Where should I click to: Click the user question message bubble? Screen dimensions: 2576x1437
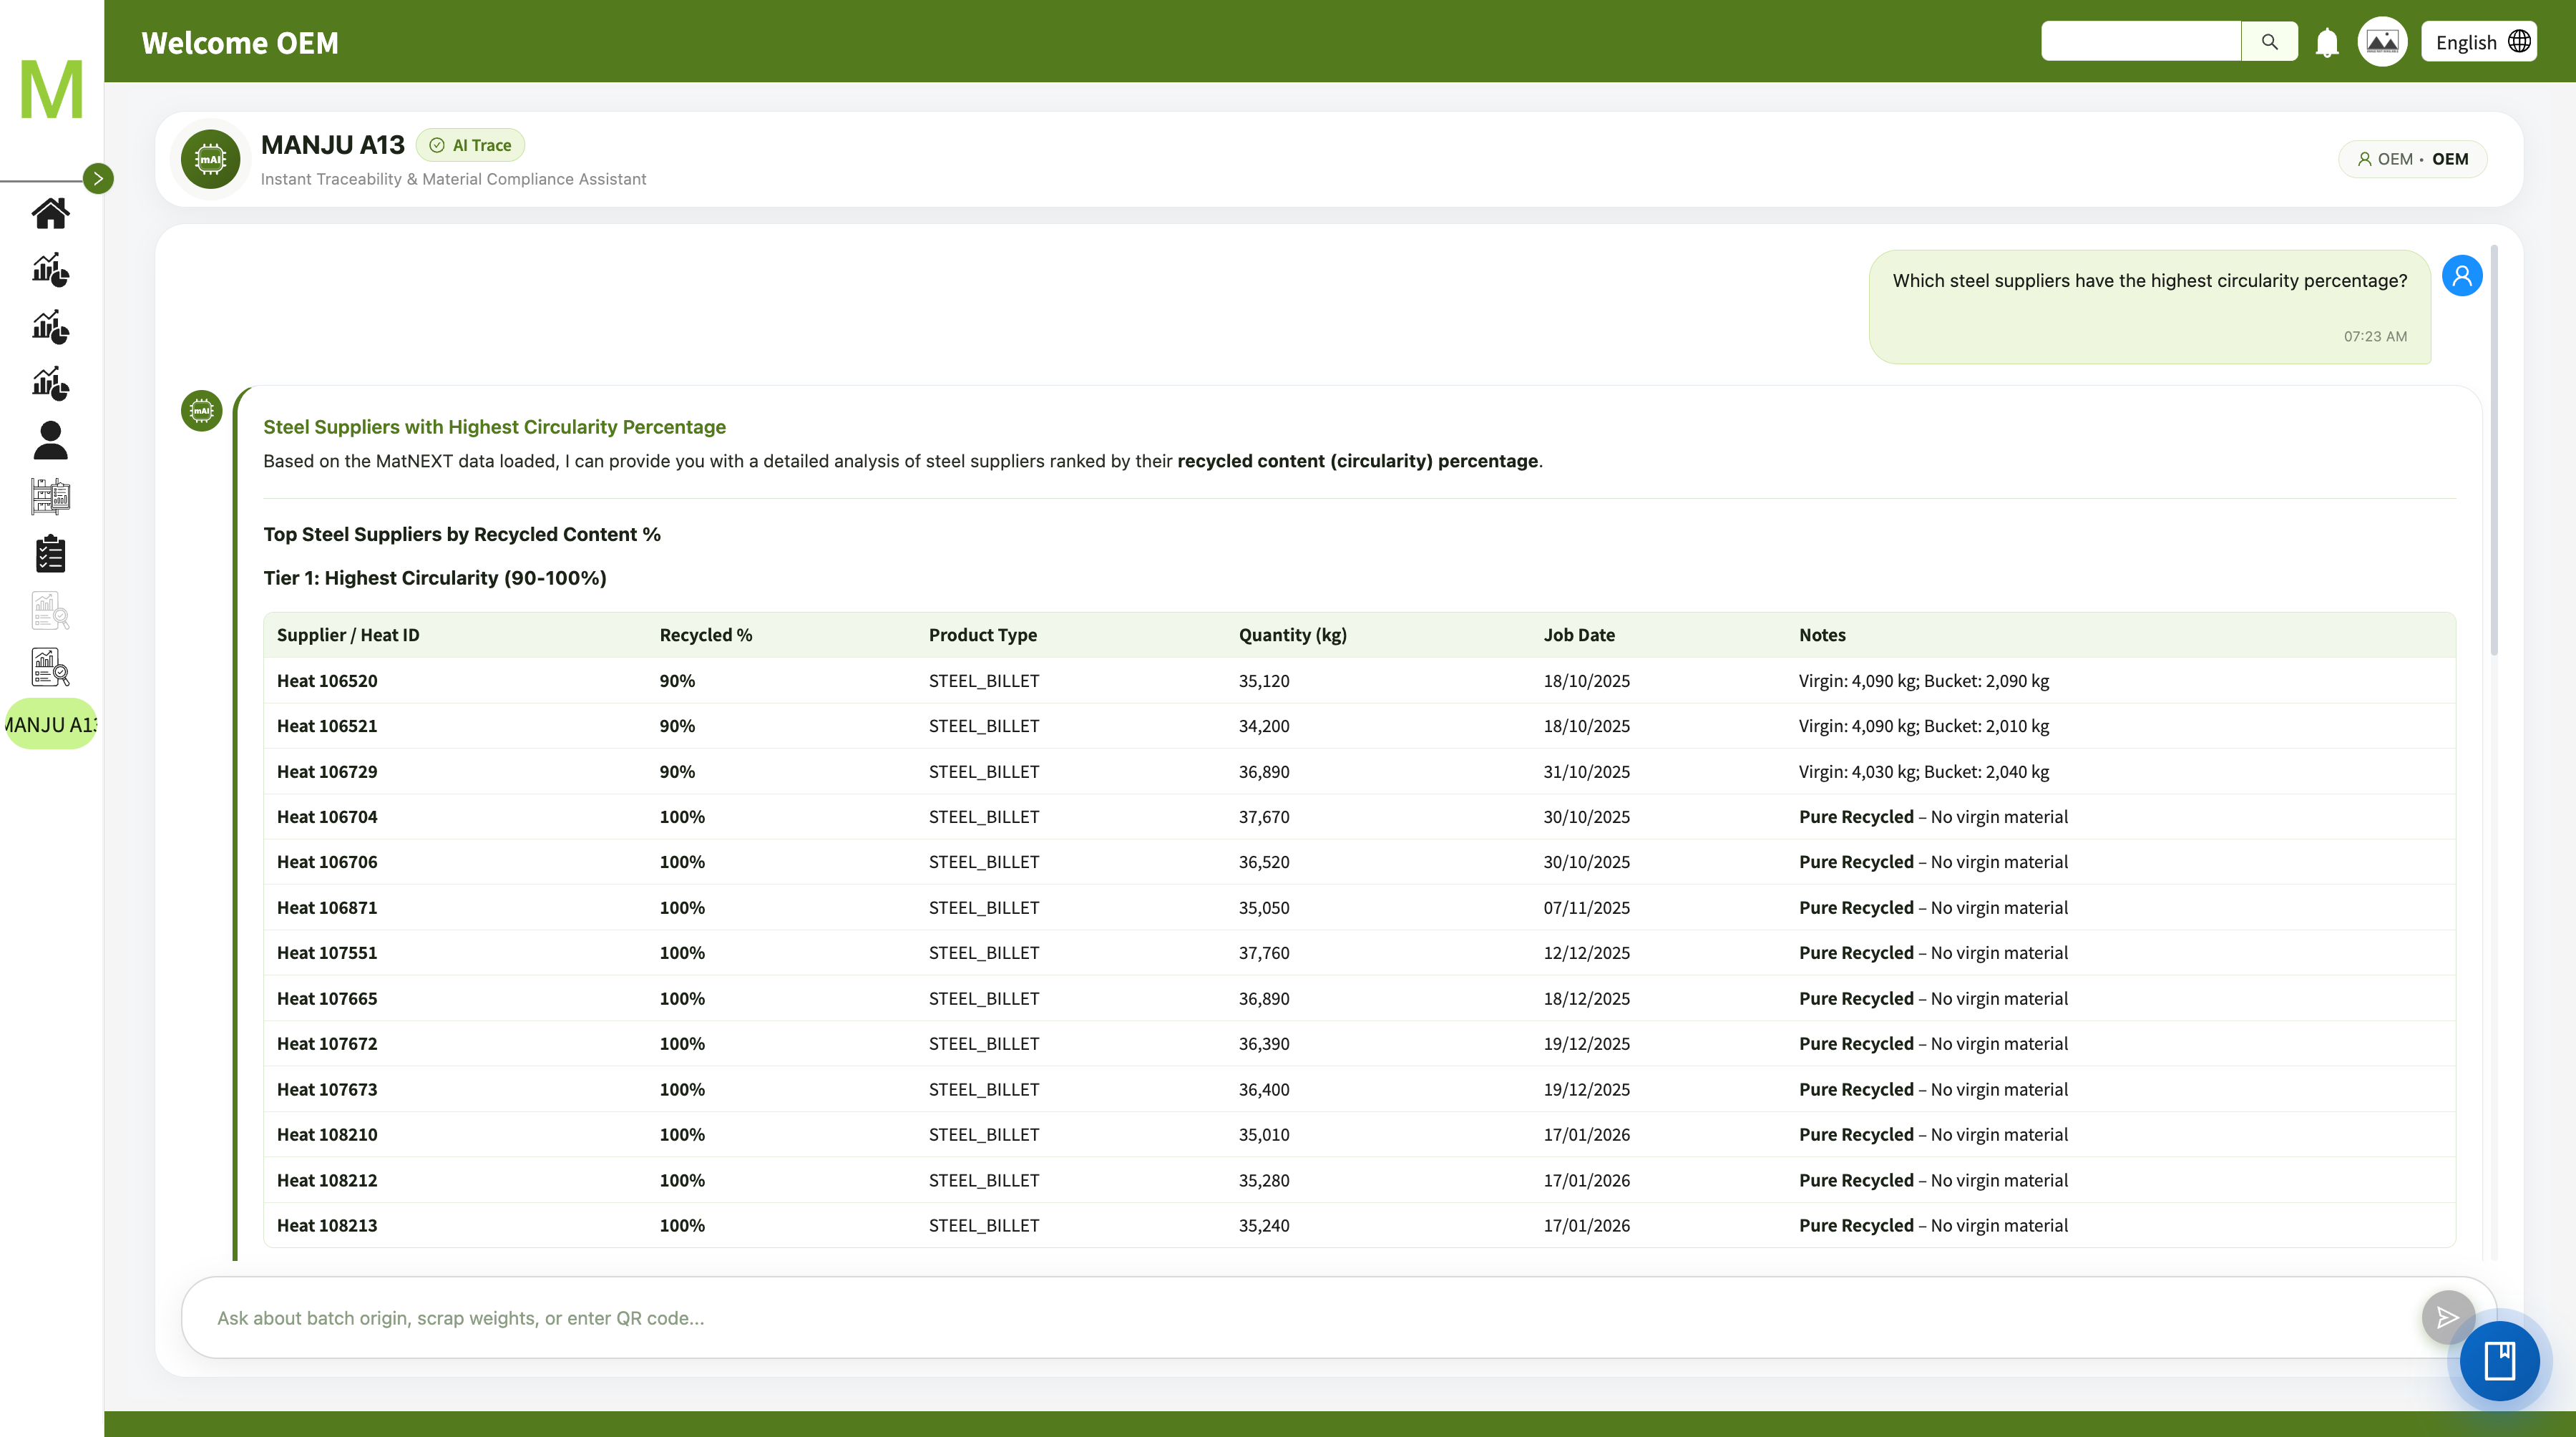[x=2149, y=307]
